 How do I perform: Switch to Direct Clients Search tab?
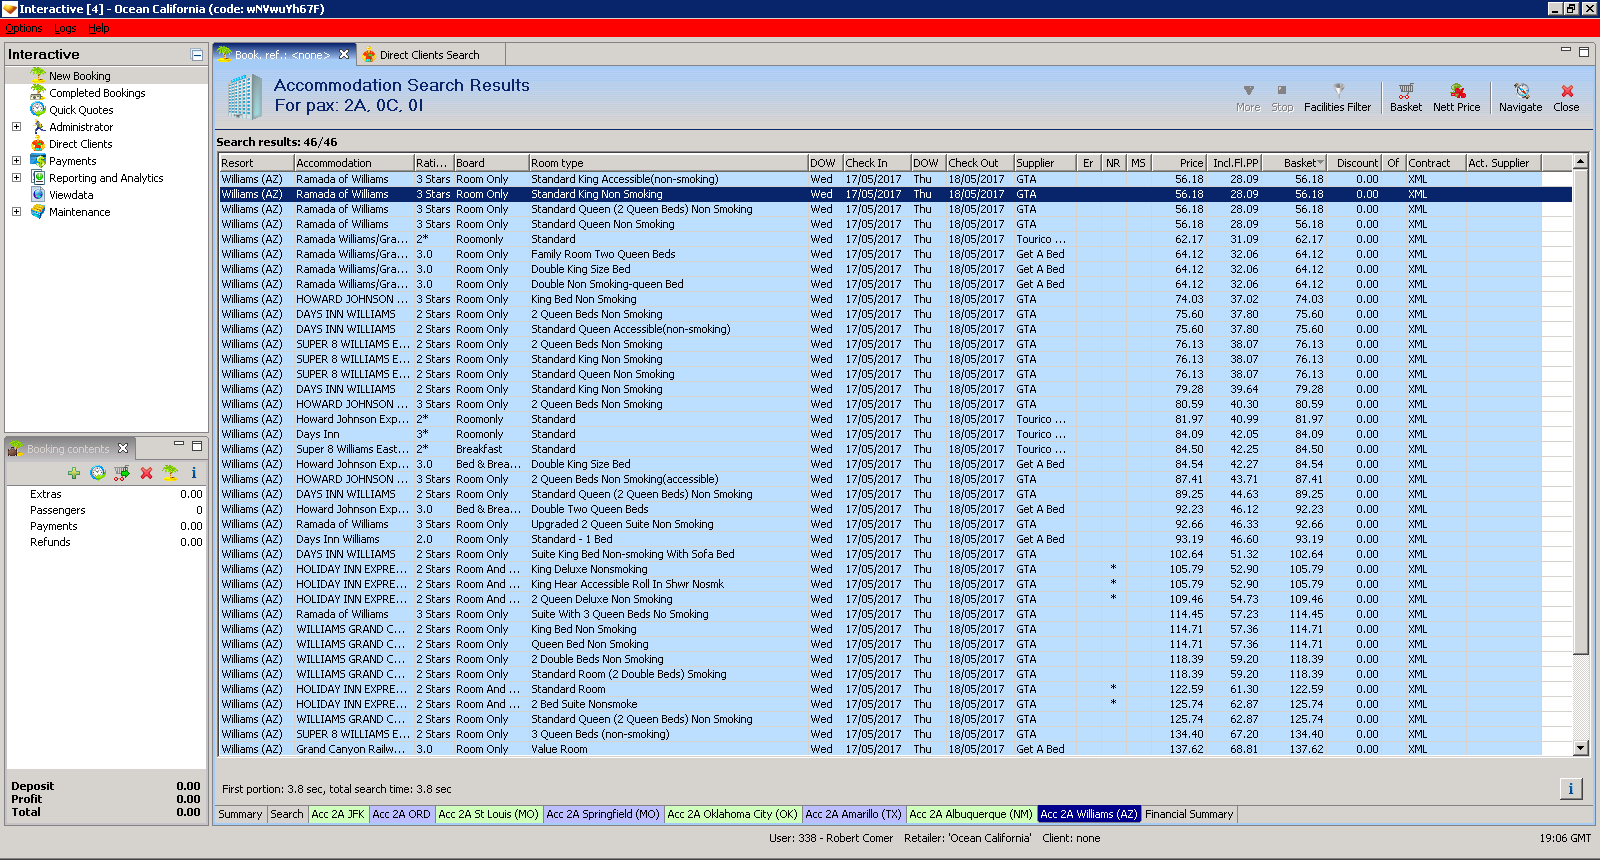point(429,55)
